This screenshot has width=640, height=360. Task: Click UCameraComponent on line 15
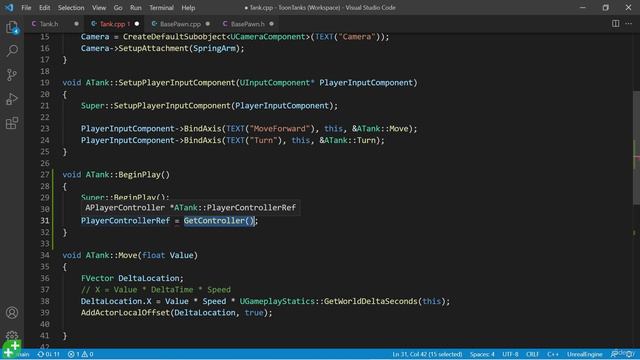point(268,37)
